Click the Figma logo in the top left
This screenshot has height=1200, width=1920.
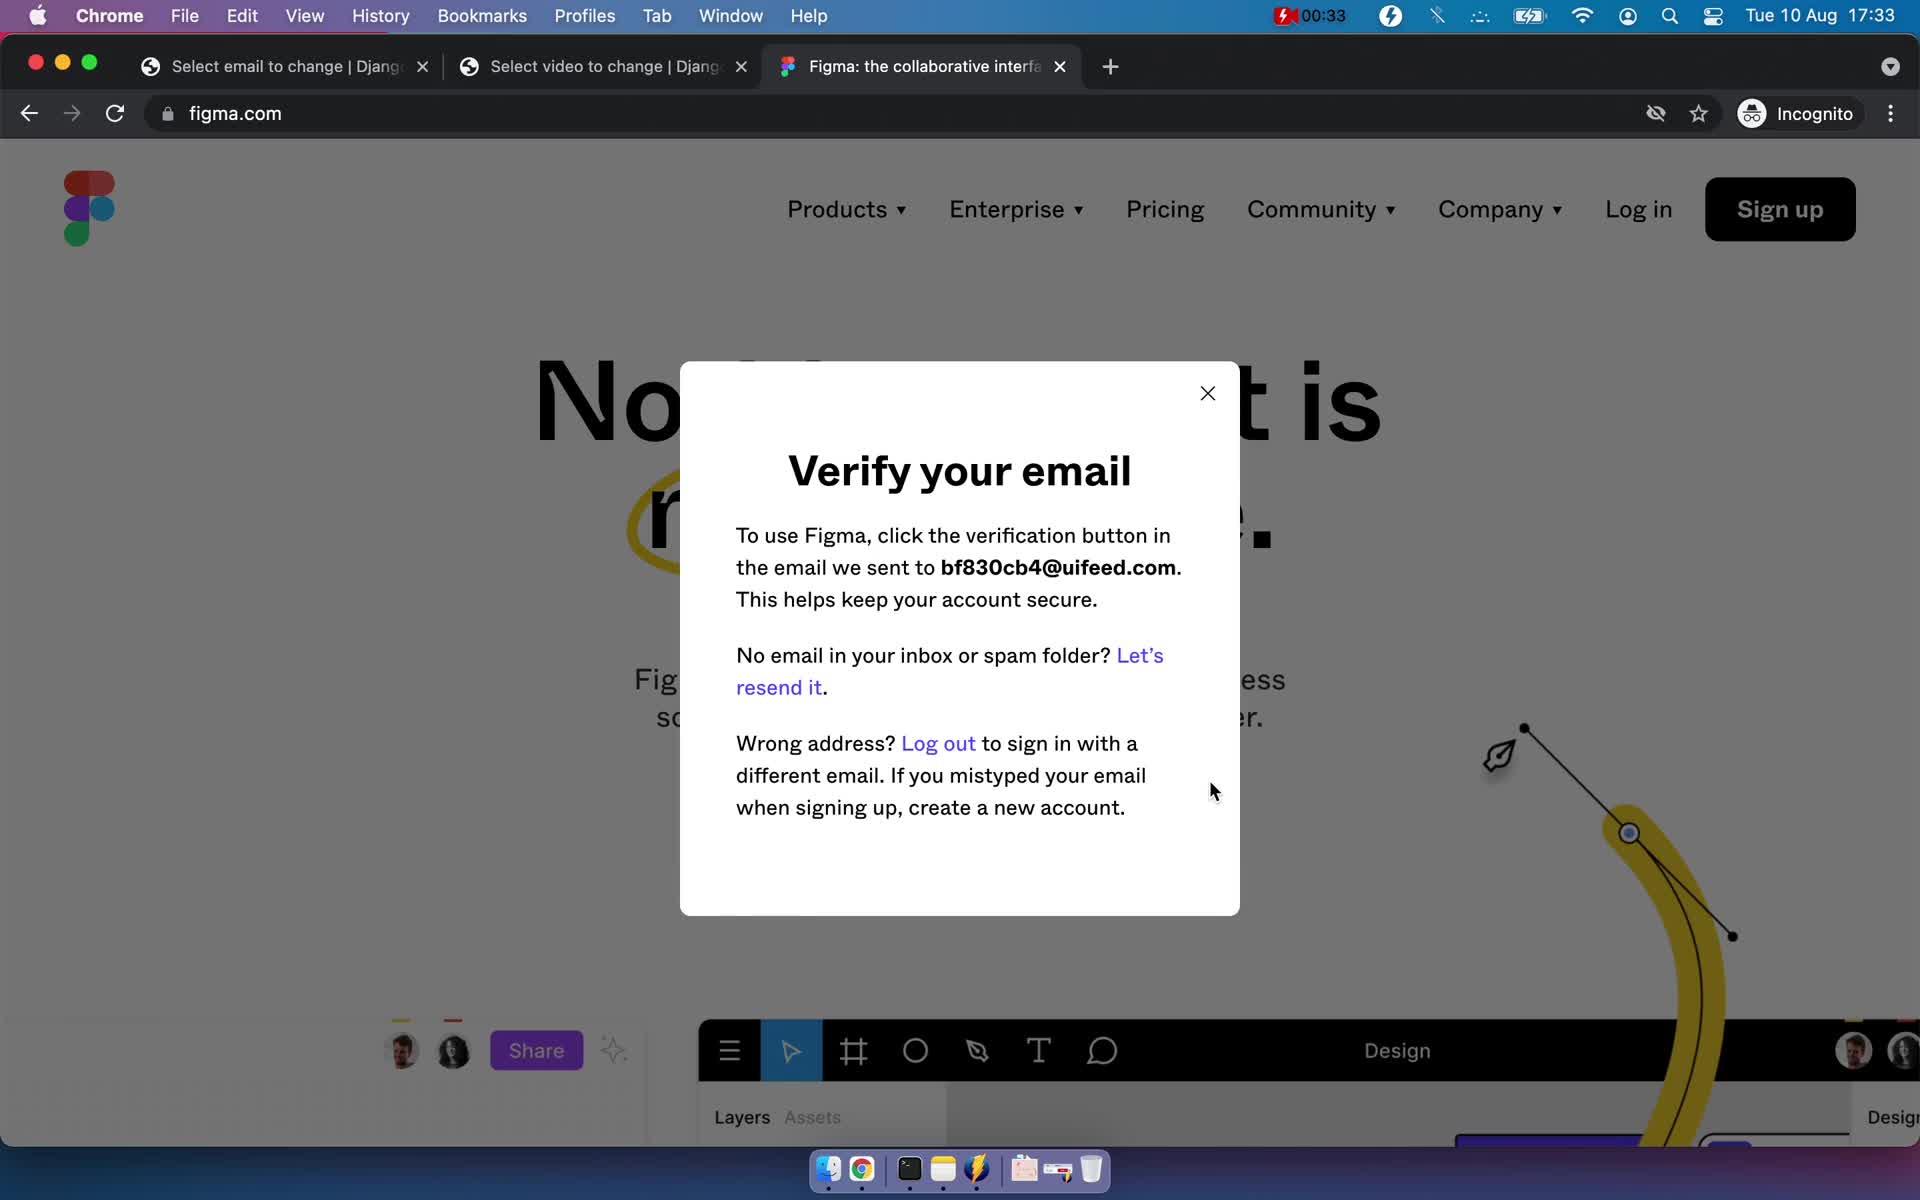pos(90,207)
